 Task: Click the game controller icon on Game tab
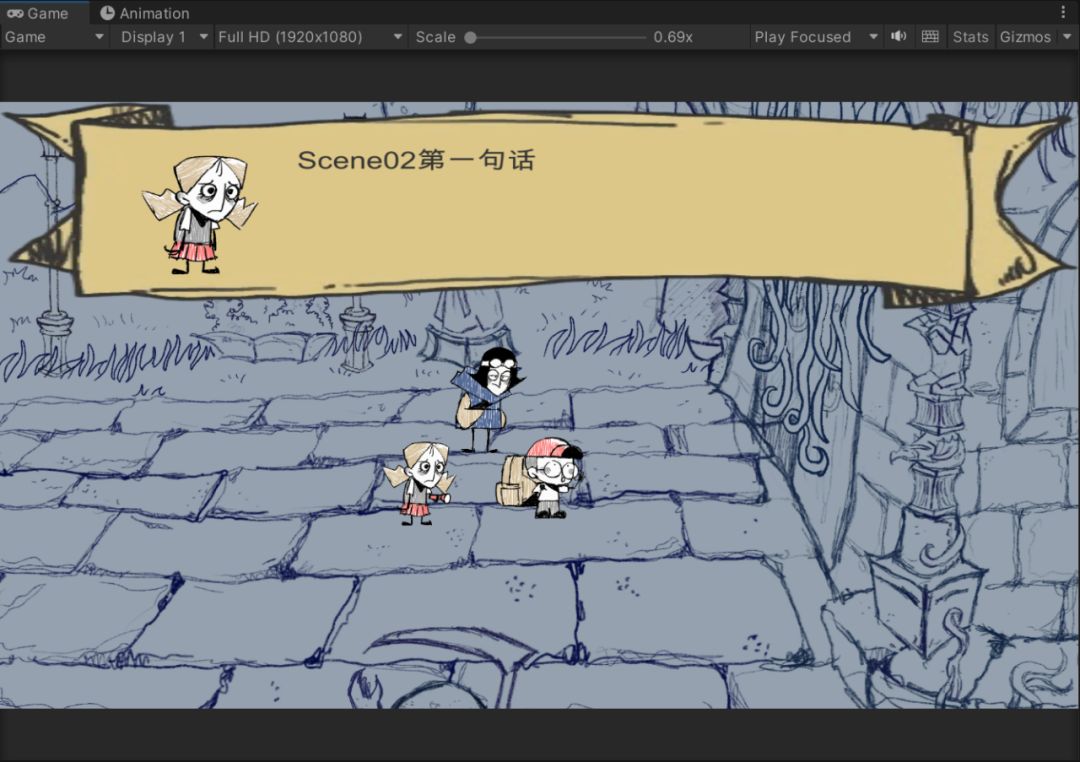14,13
